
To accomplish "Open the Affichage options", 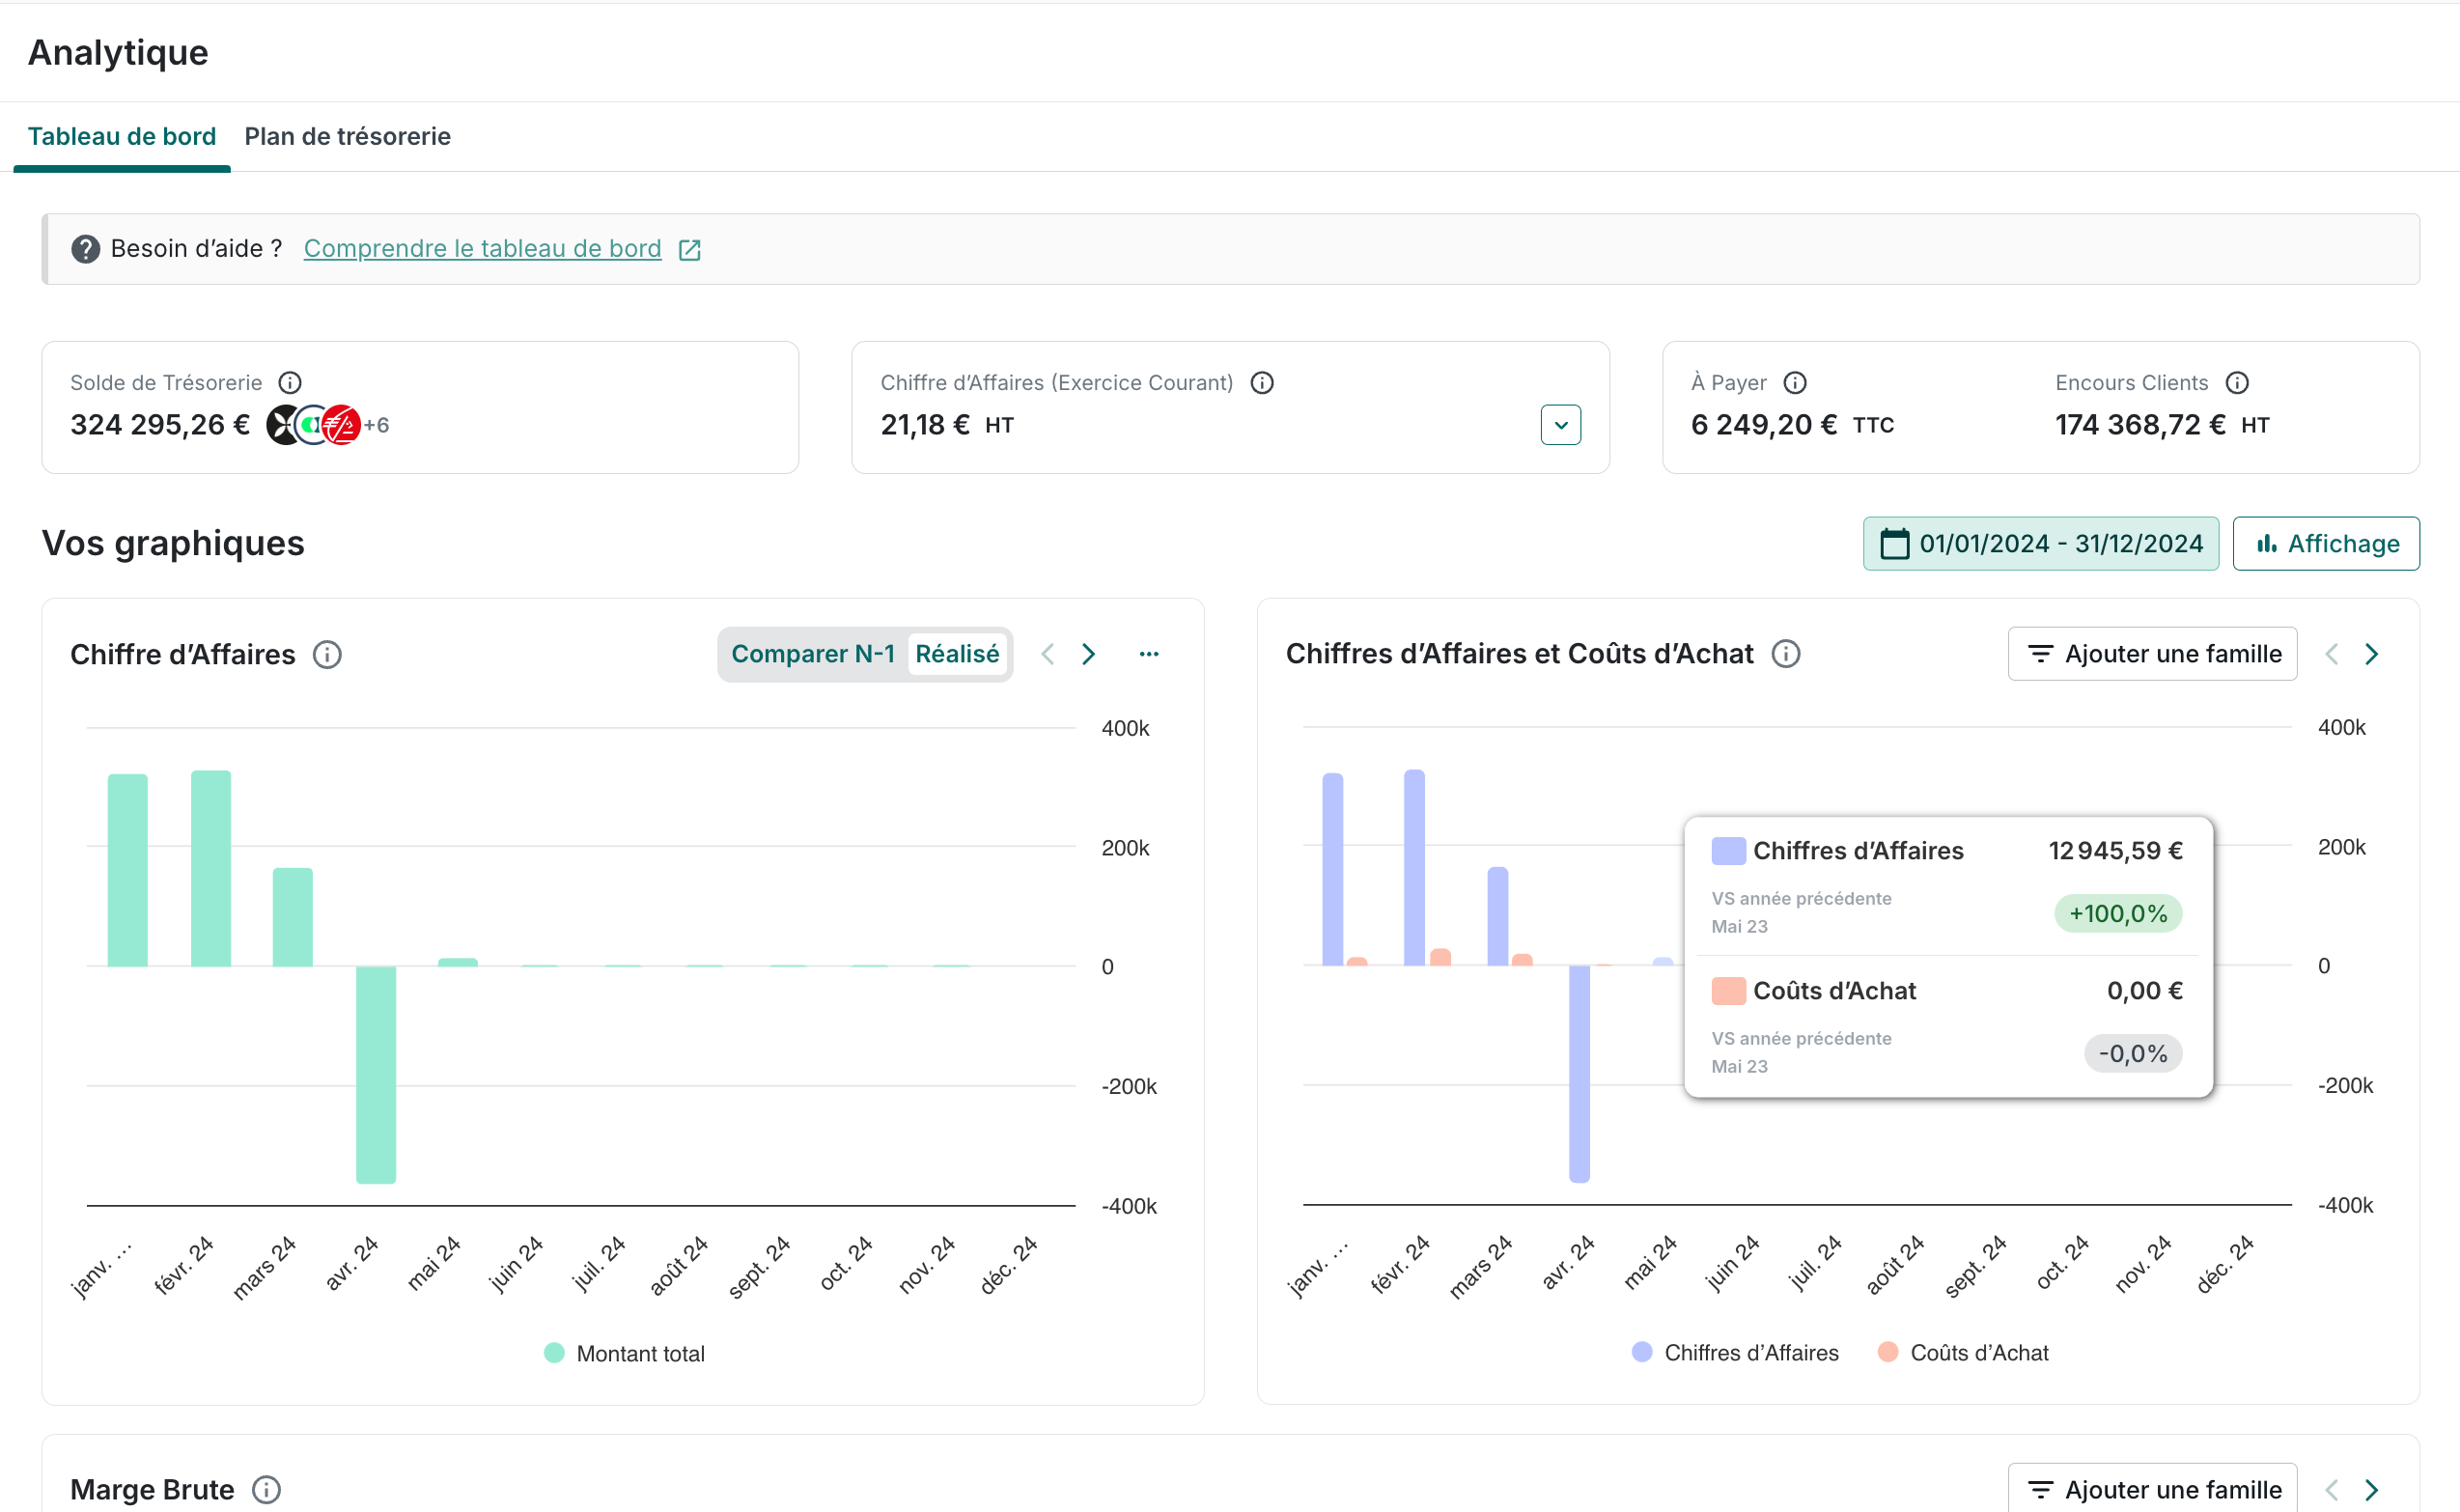I will pyautogui.click(x=2325, y=544).
